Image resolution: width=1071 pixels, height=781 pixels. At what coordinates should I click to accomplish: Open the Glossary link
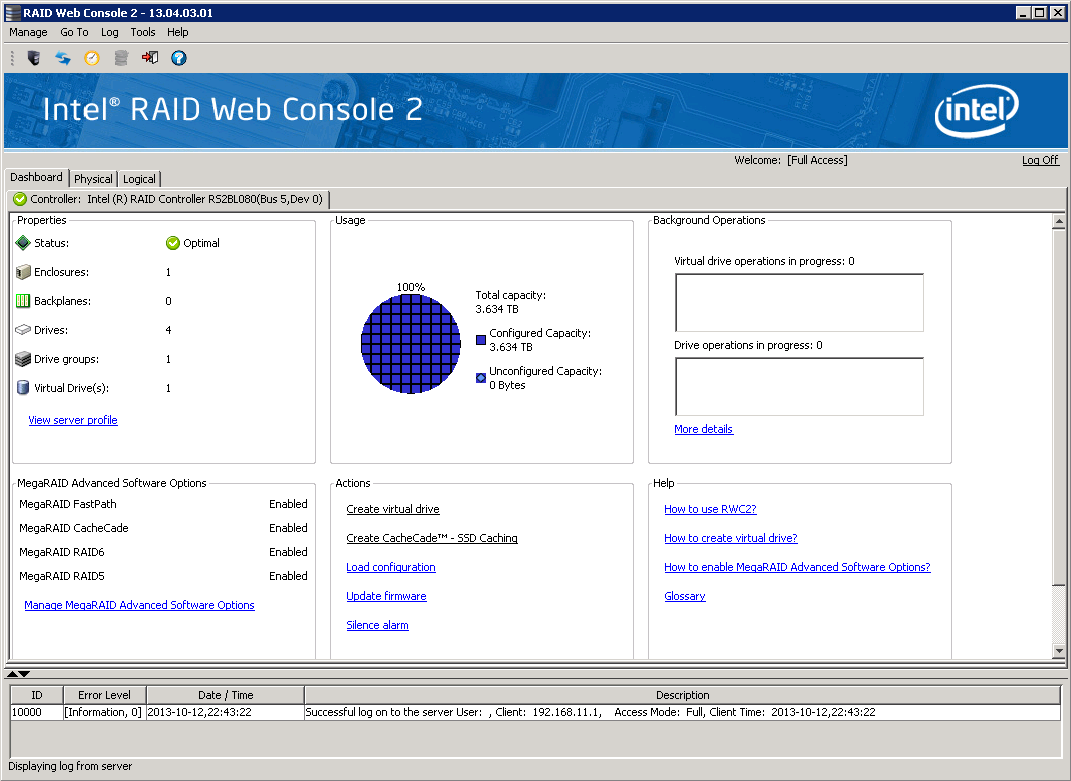684,596
